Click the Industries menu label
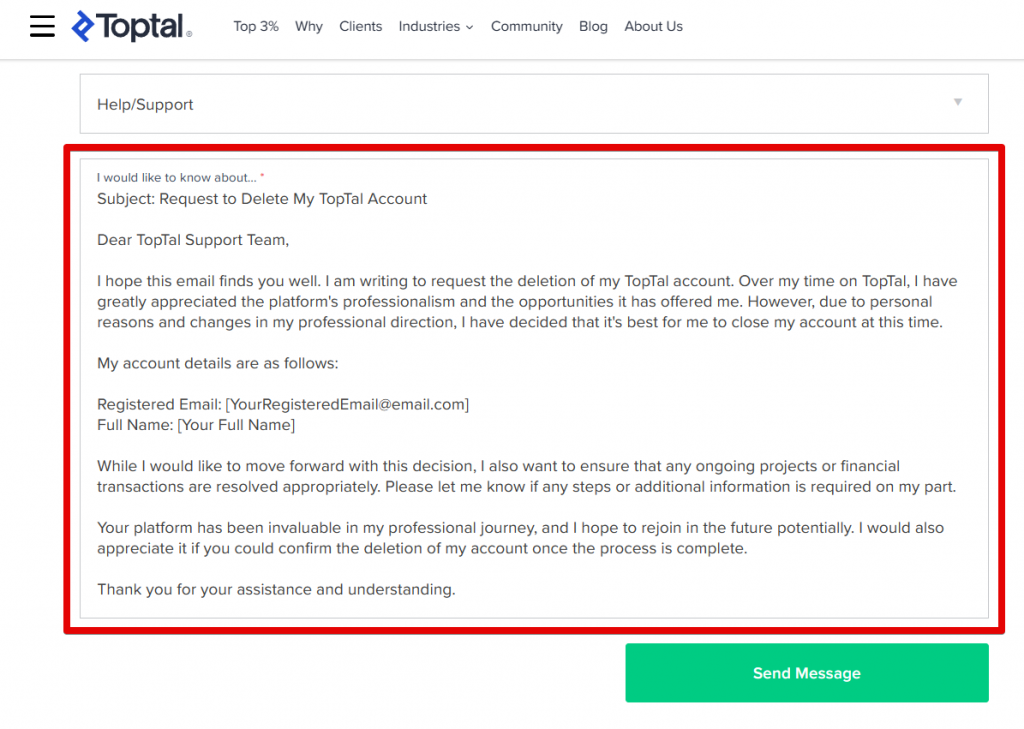This screenshot has width=1024, height=729. click(x=429, y=27)
